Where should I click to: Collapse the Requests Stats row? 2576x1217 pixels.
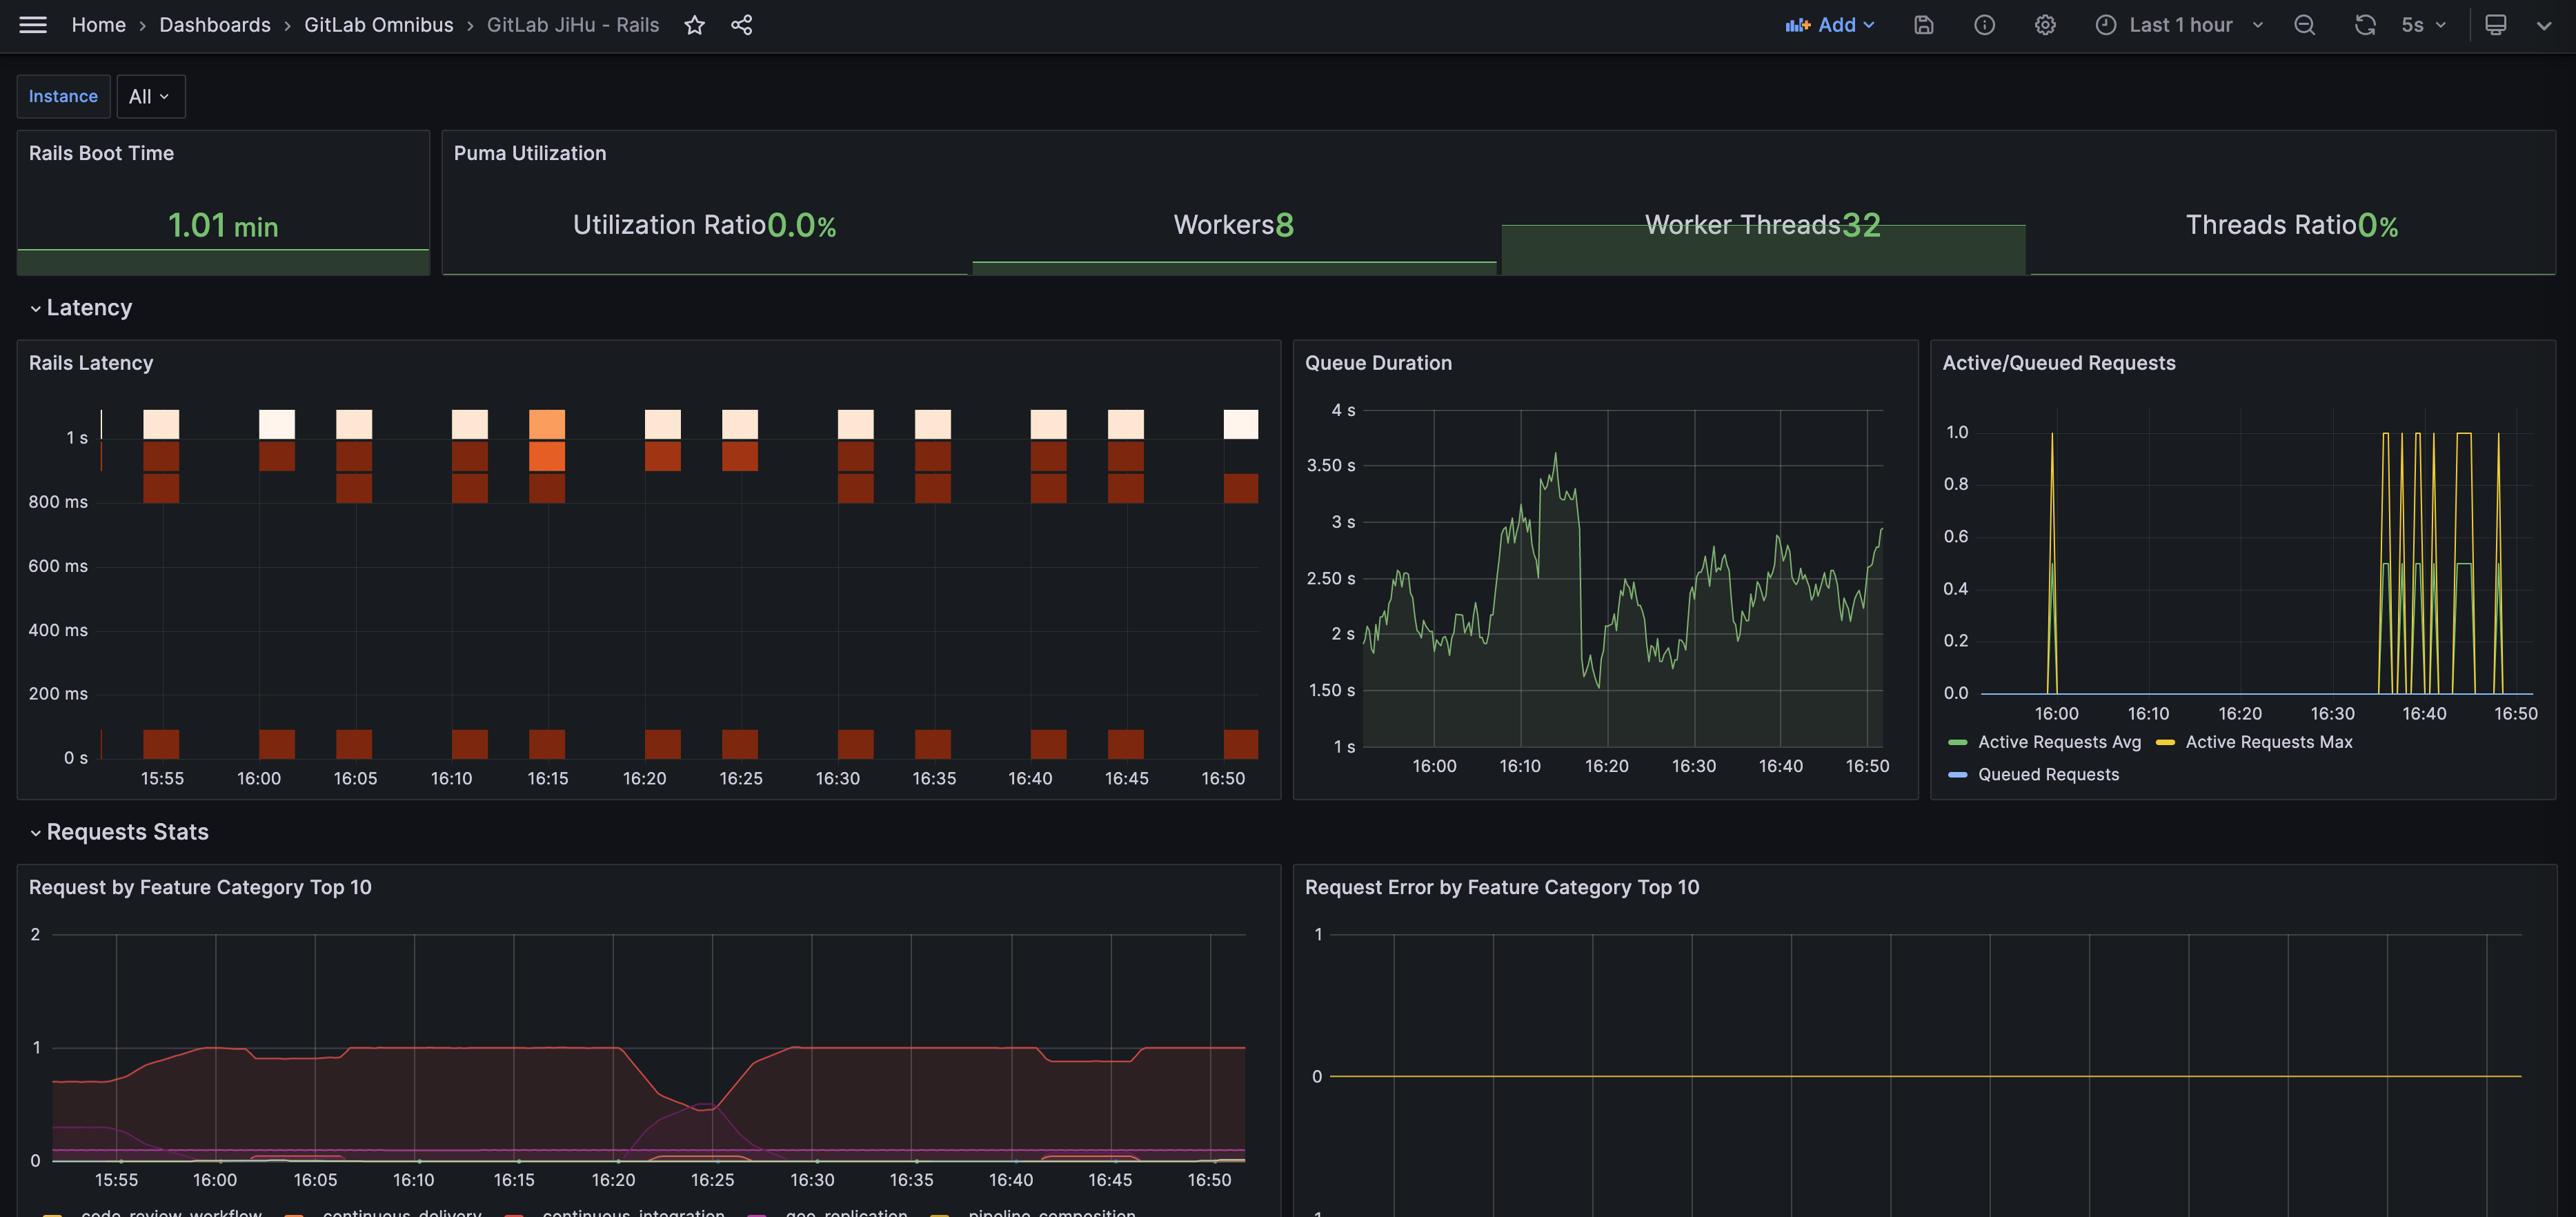coord(126,832)
